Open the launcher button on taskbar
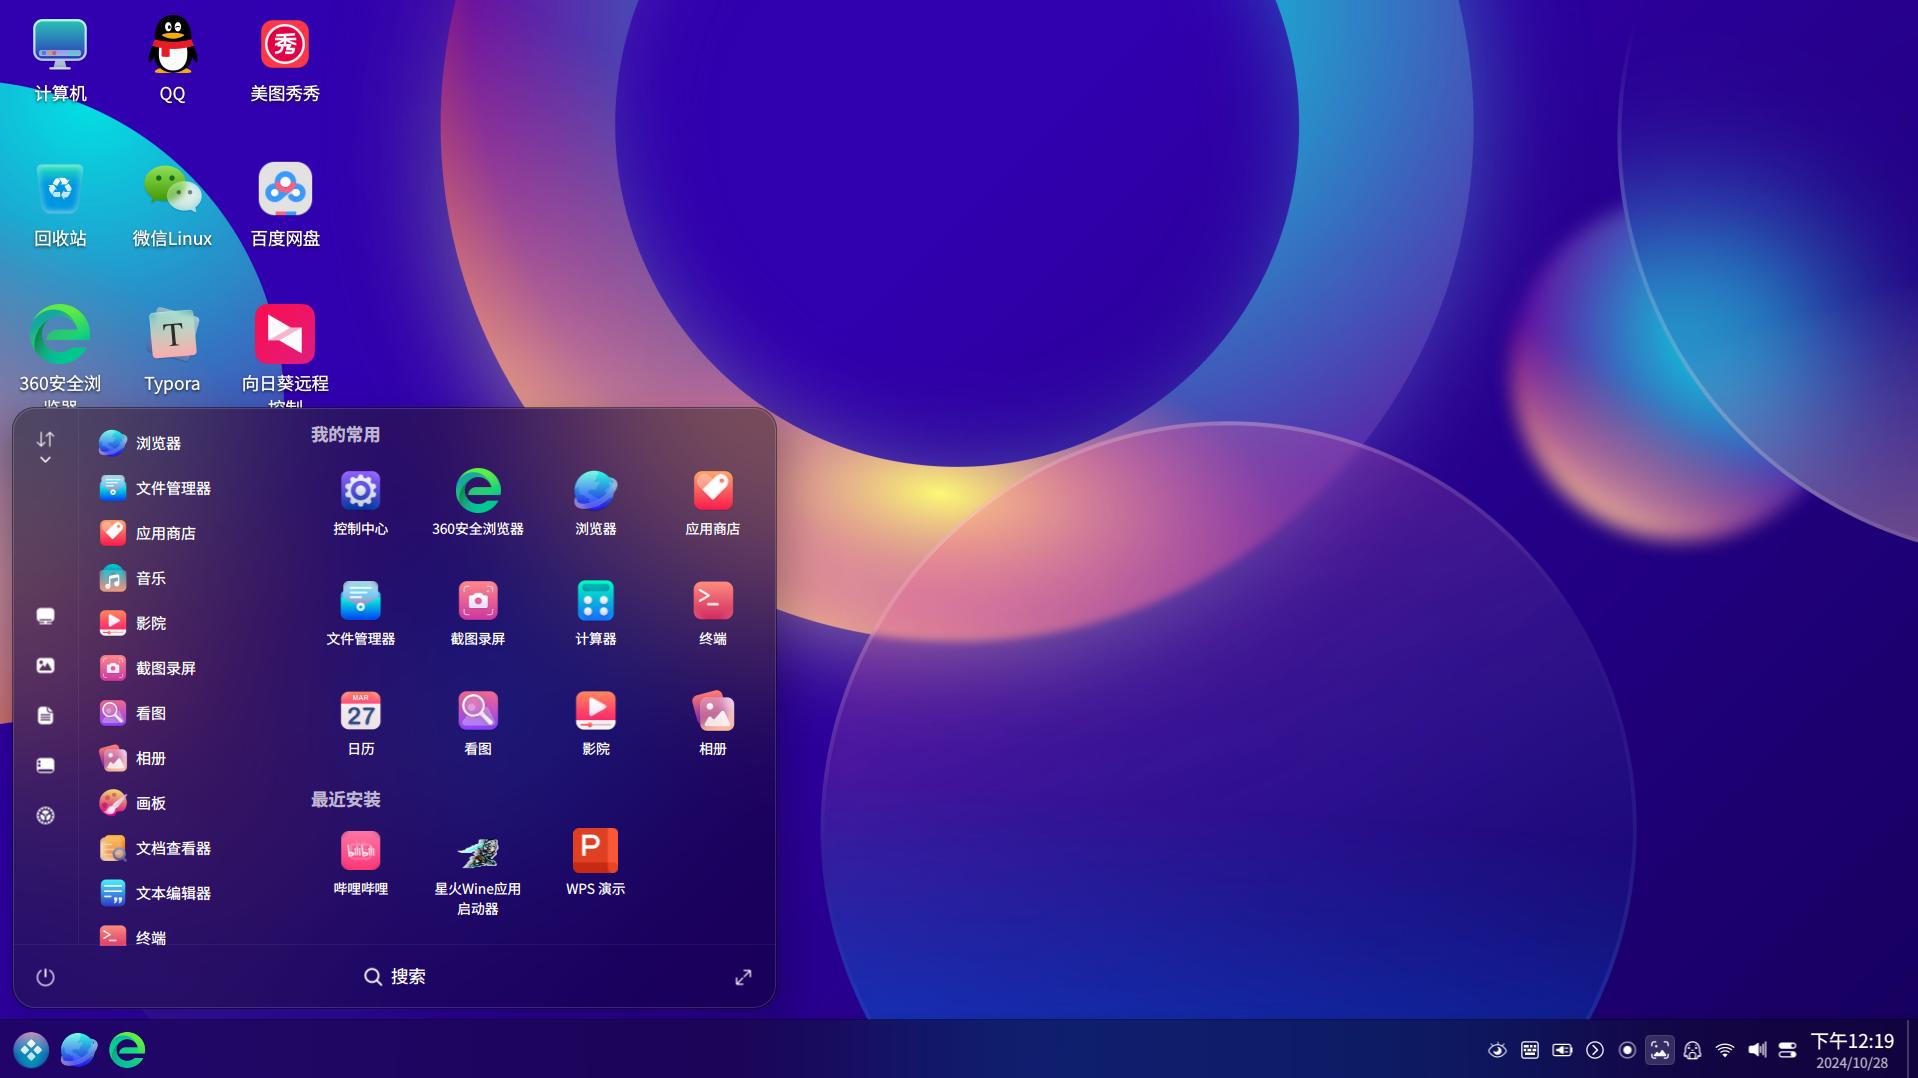 31,1050
